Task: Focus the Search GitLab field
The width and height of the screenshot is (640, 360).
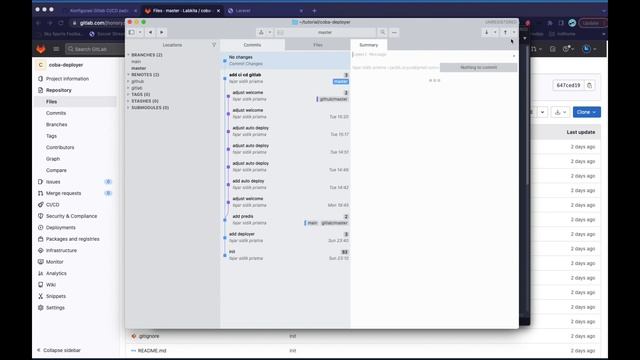Action: (95, 49)
